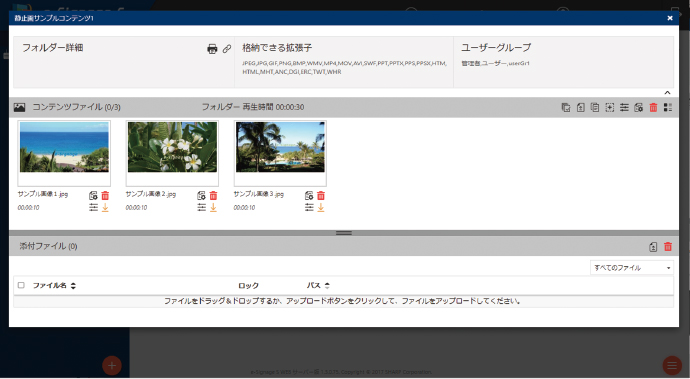The image size is (690, 379).
Task: Open sliders settings icon in content files toolbar
Action: click(624, 107)
